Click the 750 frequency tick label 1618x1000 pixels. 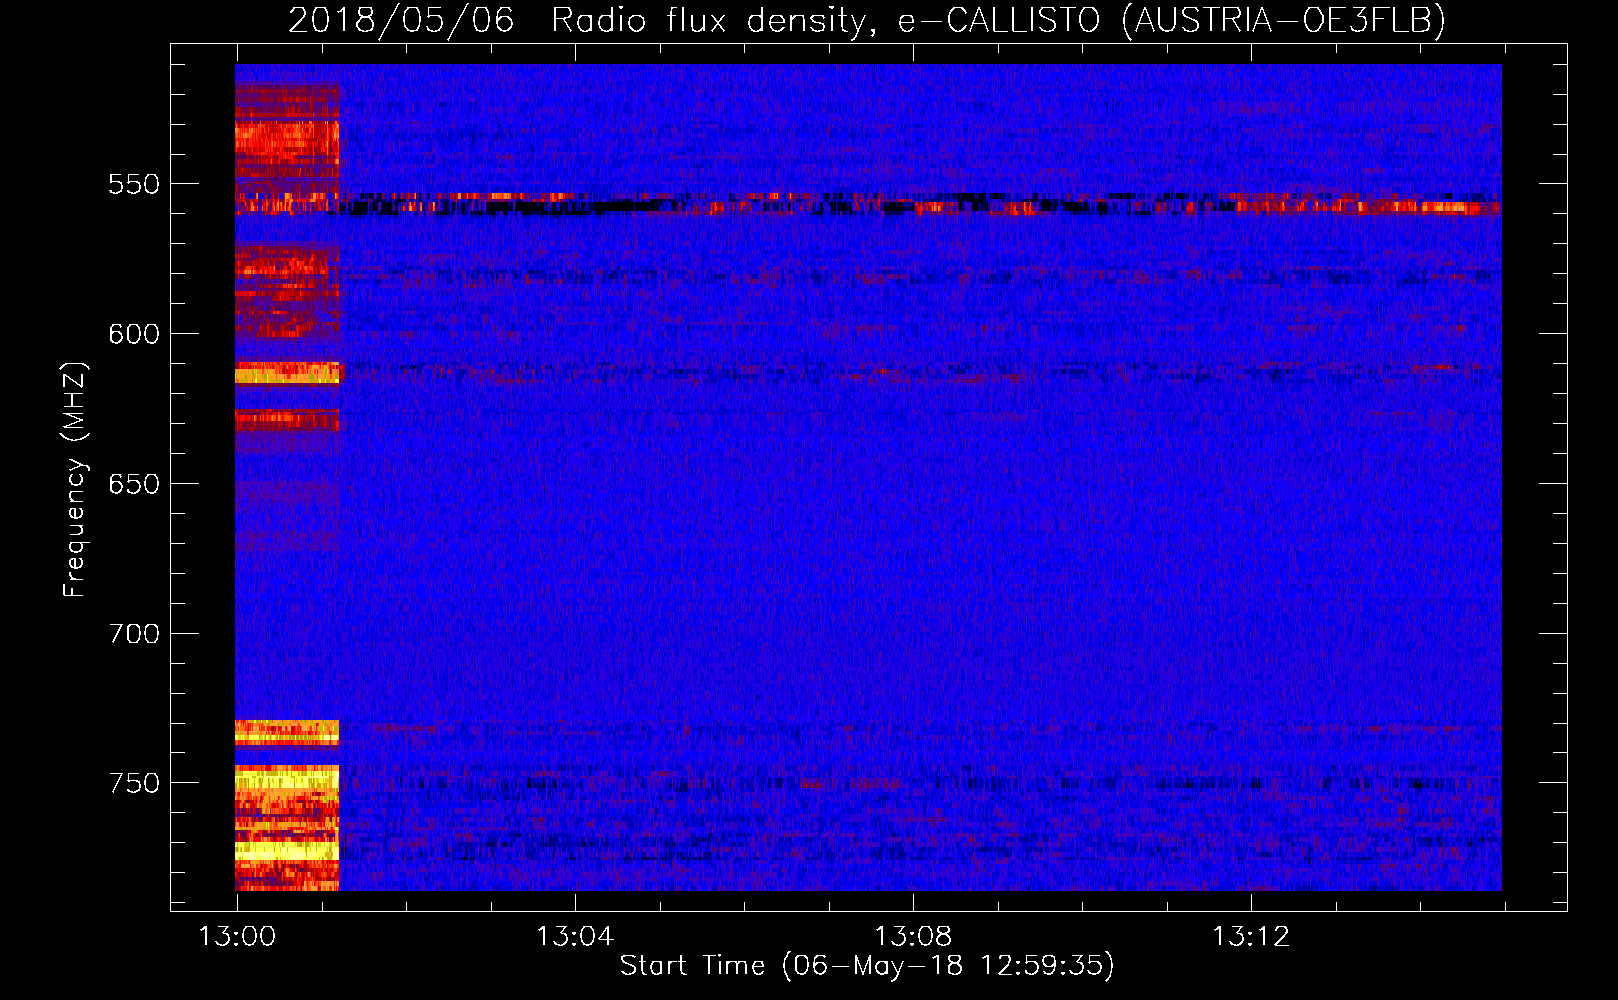134,783
